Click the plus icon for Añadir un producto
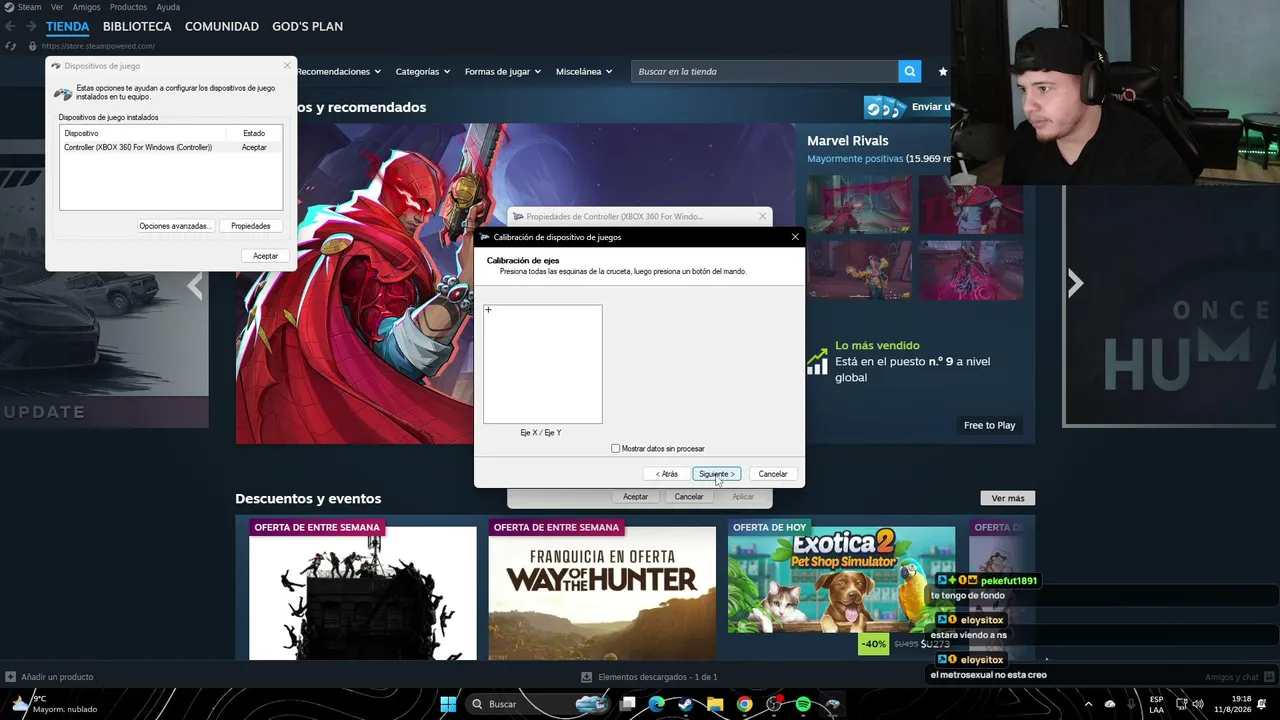Image resolution: width=1280 pixels, height=720 pixels. [10, 677]
